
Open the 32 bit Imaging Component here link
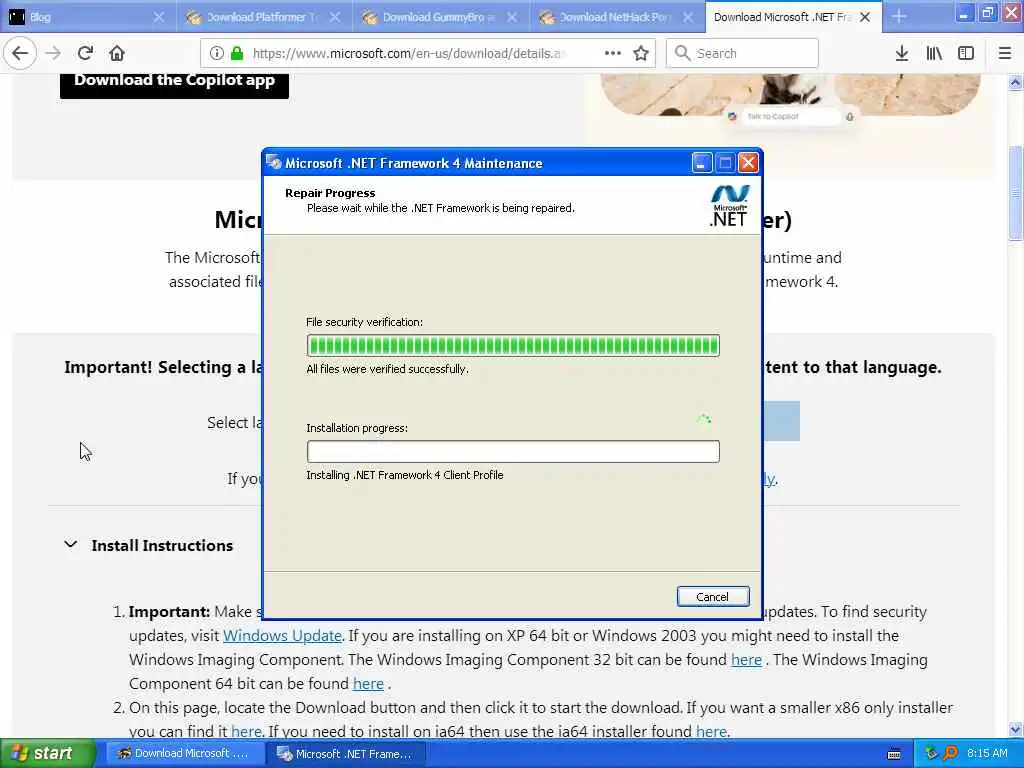746,660
